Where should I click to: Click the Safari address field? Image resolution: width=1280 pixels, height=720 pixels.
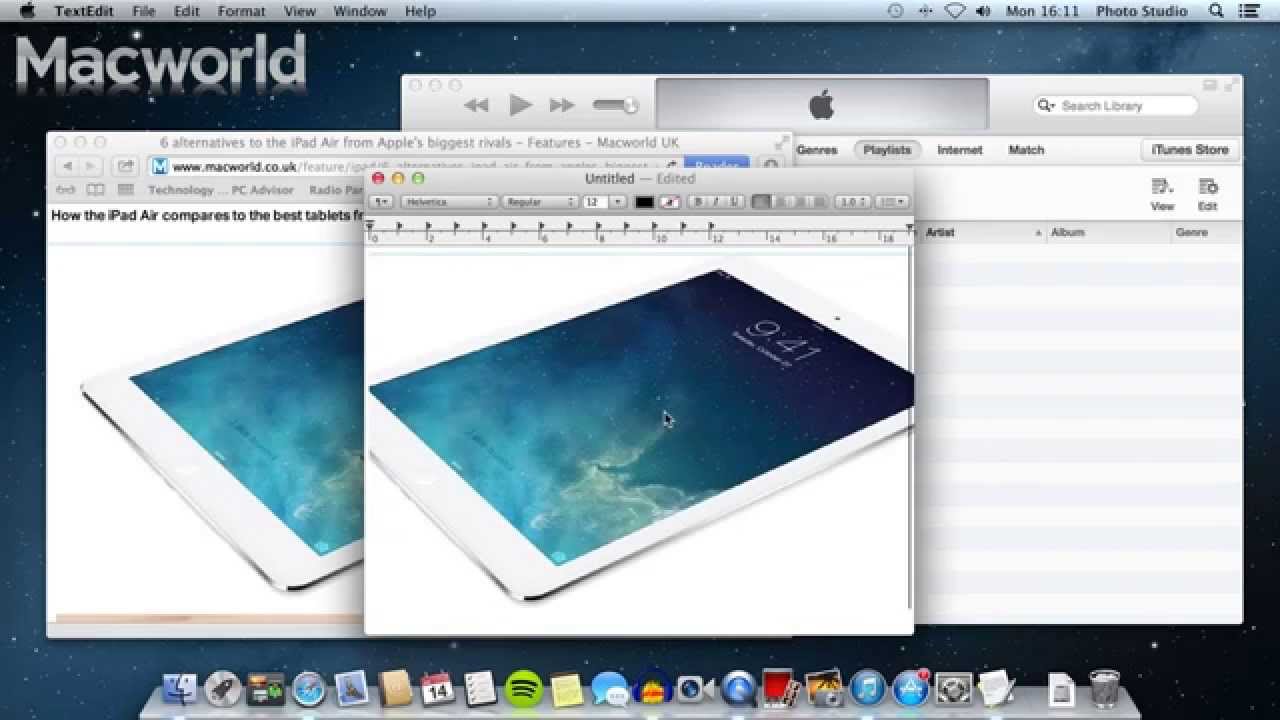[x=415, y=167]
